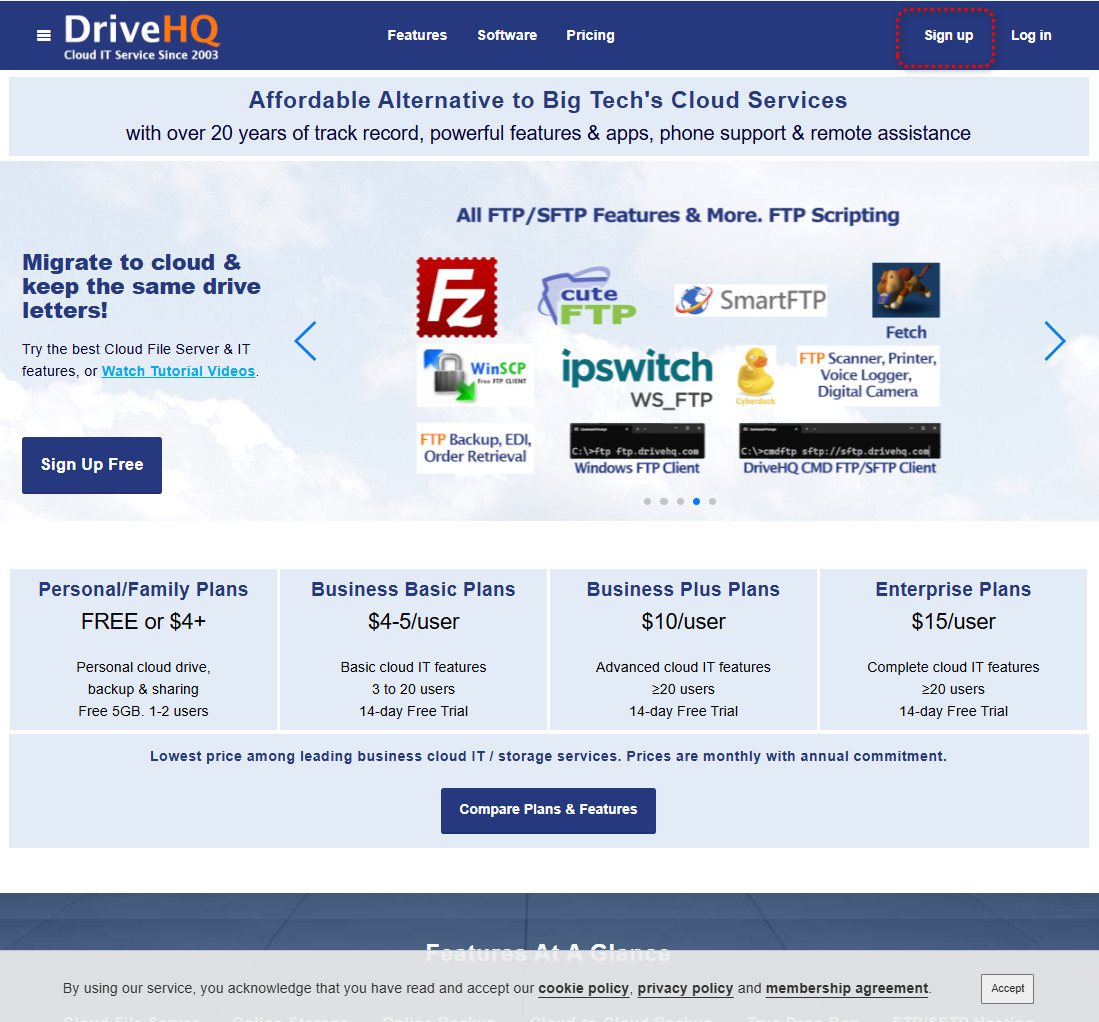Click the 'FREE or $4+' price text
1099x1022 pixels.
coord(143,622)
